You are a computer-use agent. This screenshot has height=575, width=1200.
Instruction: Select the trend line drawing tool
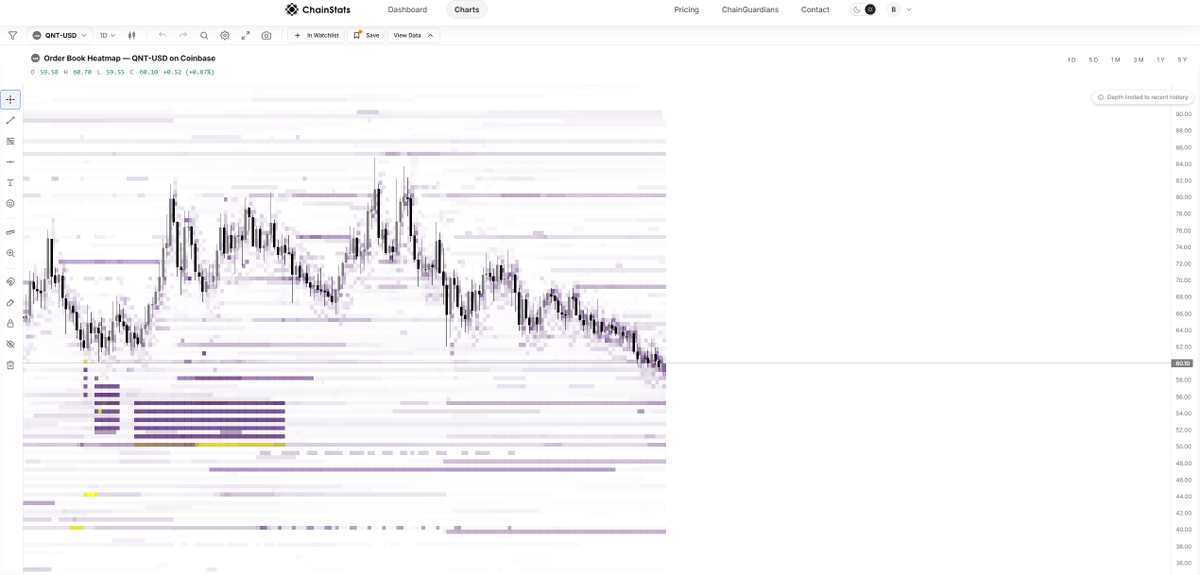coord(11,120)
